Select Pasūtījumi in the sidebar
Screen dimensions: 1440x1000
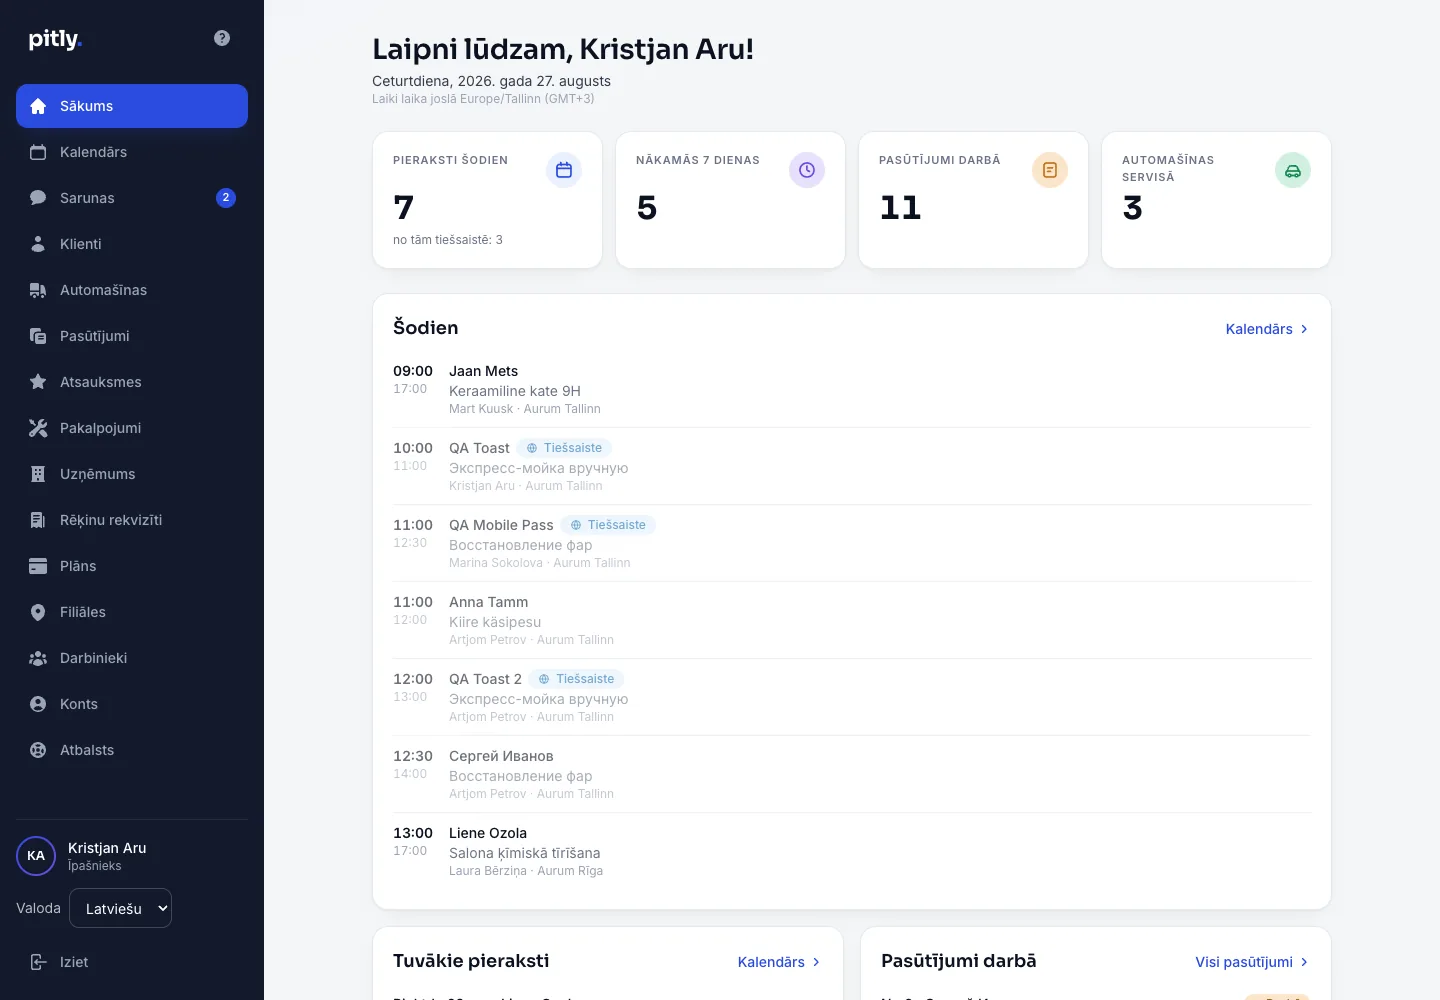132,336
